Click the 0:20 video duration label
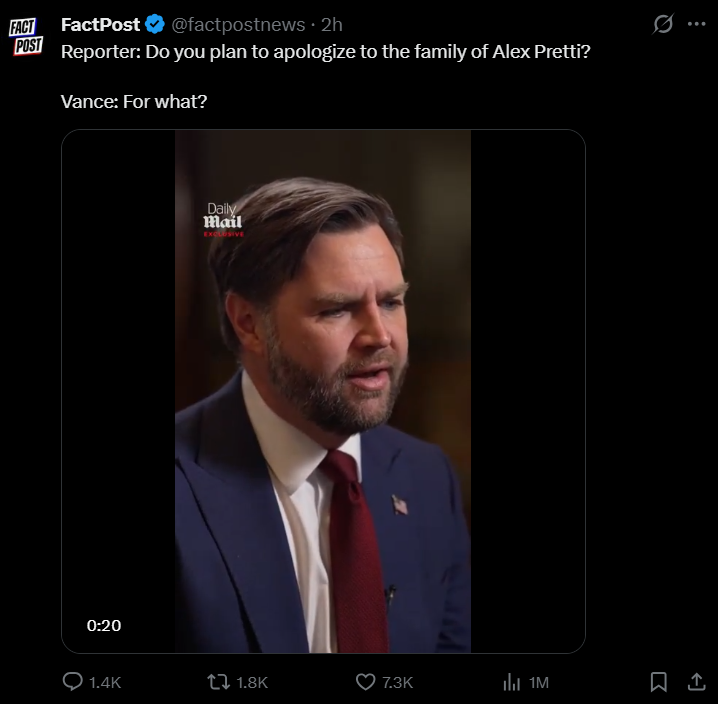The height and width of the screenshot is (704, 718). [104, 625]
